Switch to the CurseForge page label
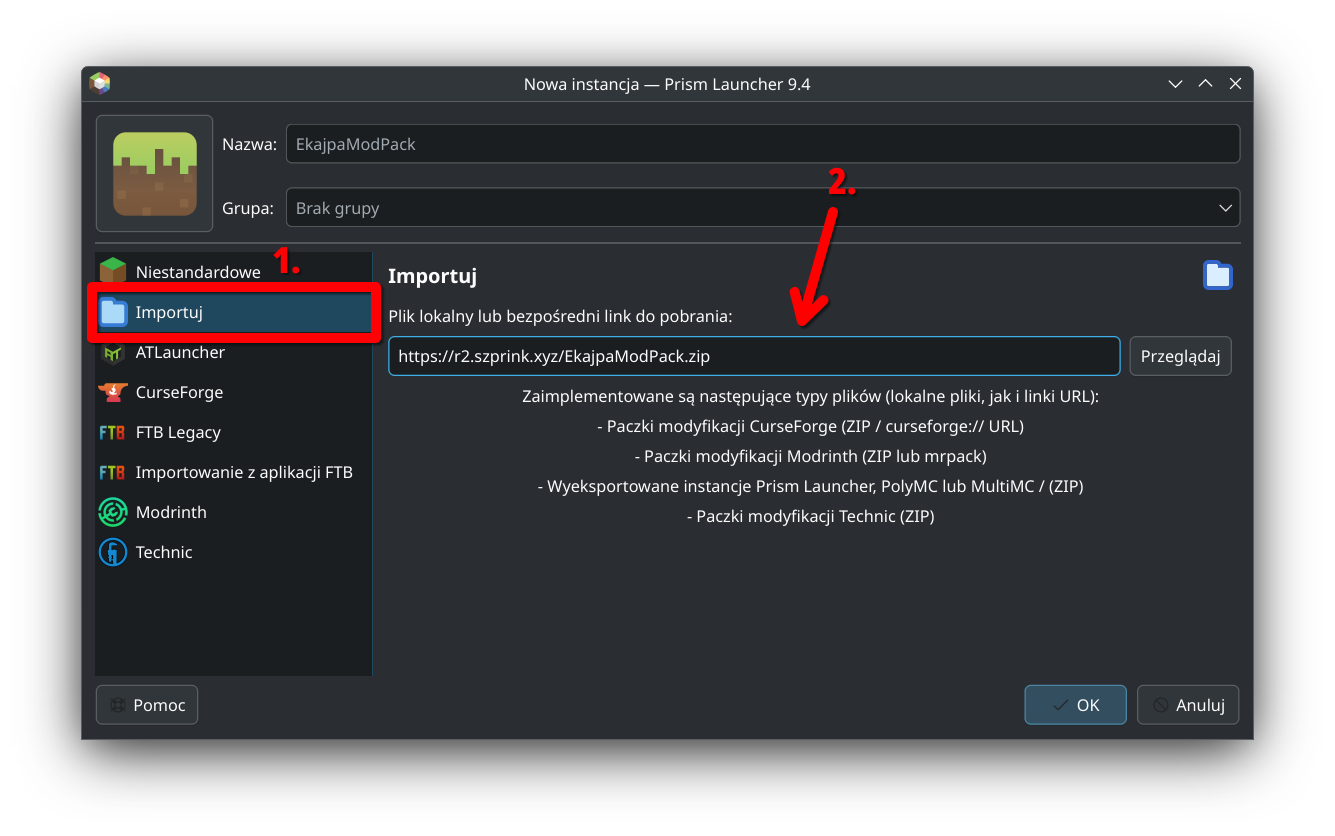The height and width of the screenshot is (836, 1335). [179, 392]
